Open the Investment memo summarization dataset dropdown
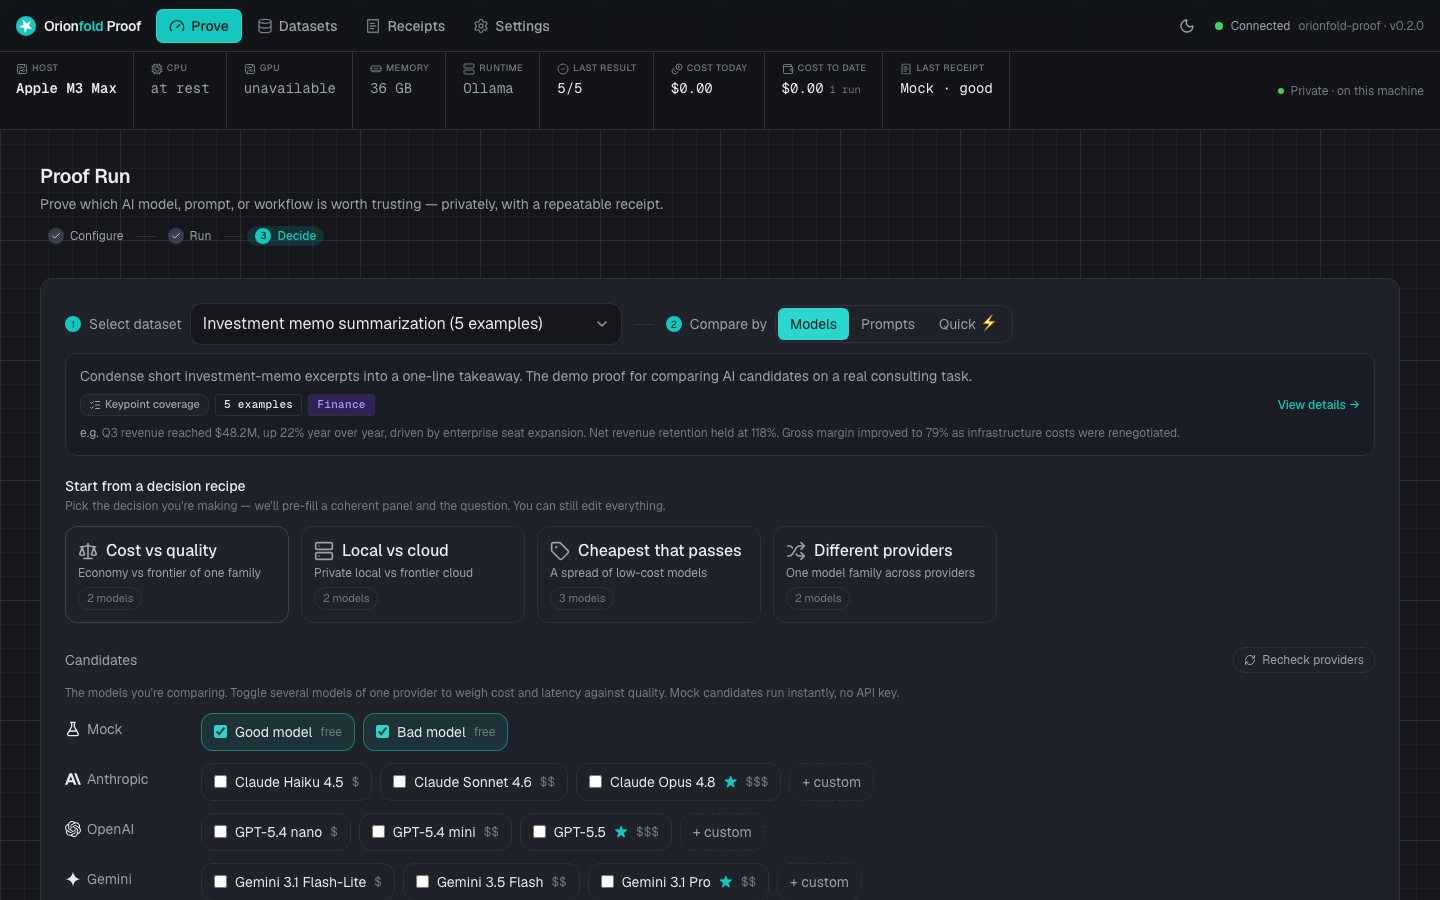 tap(406, 324)
